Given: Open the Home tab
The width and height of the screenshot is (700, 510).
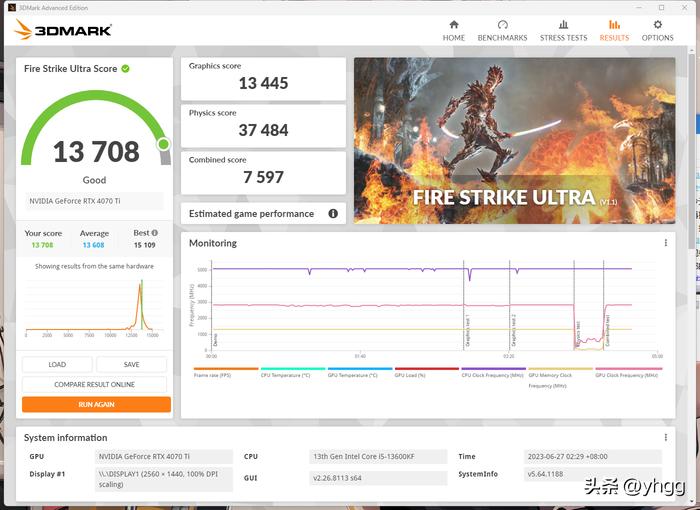Looking at the screenshot, I should 454,30.
